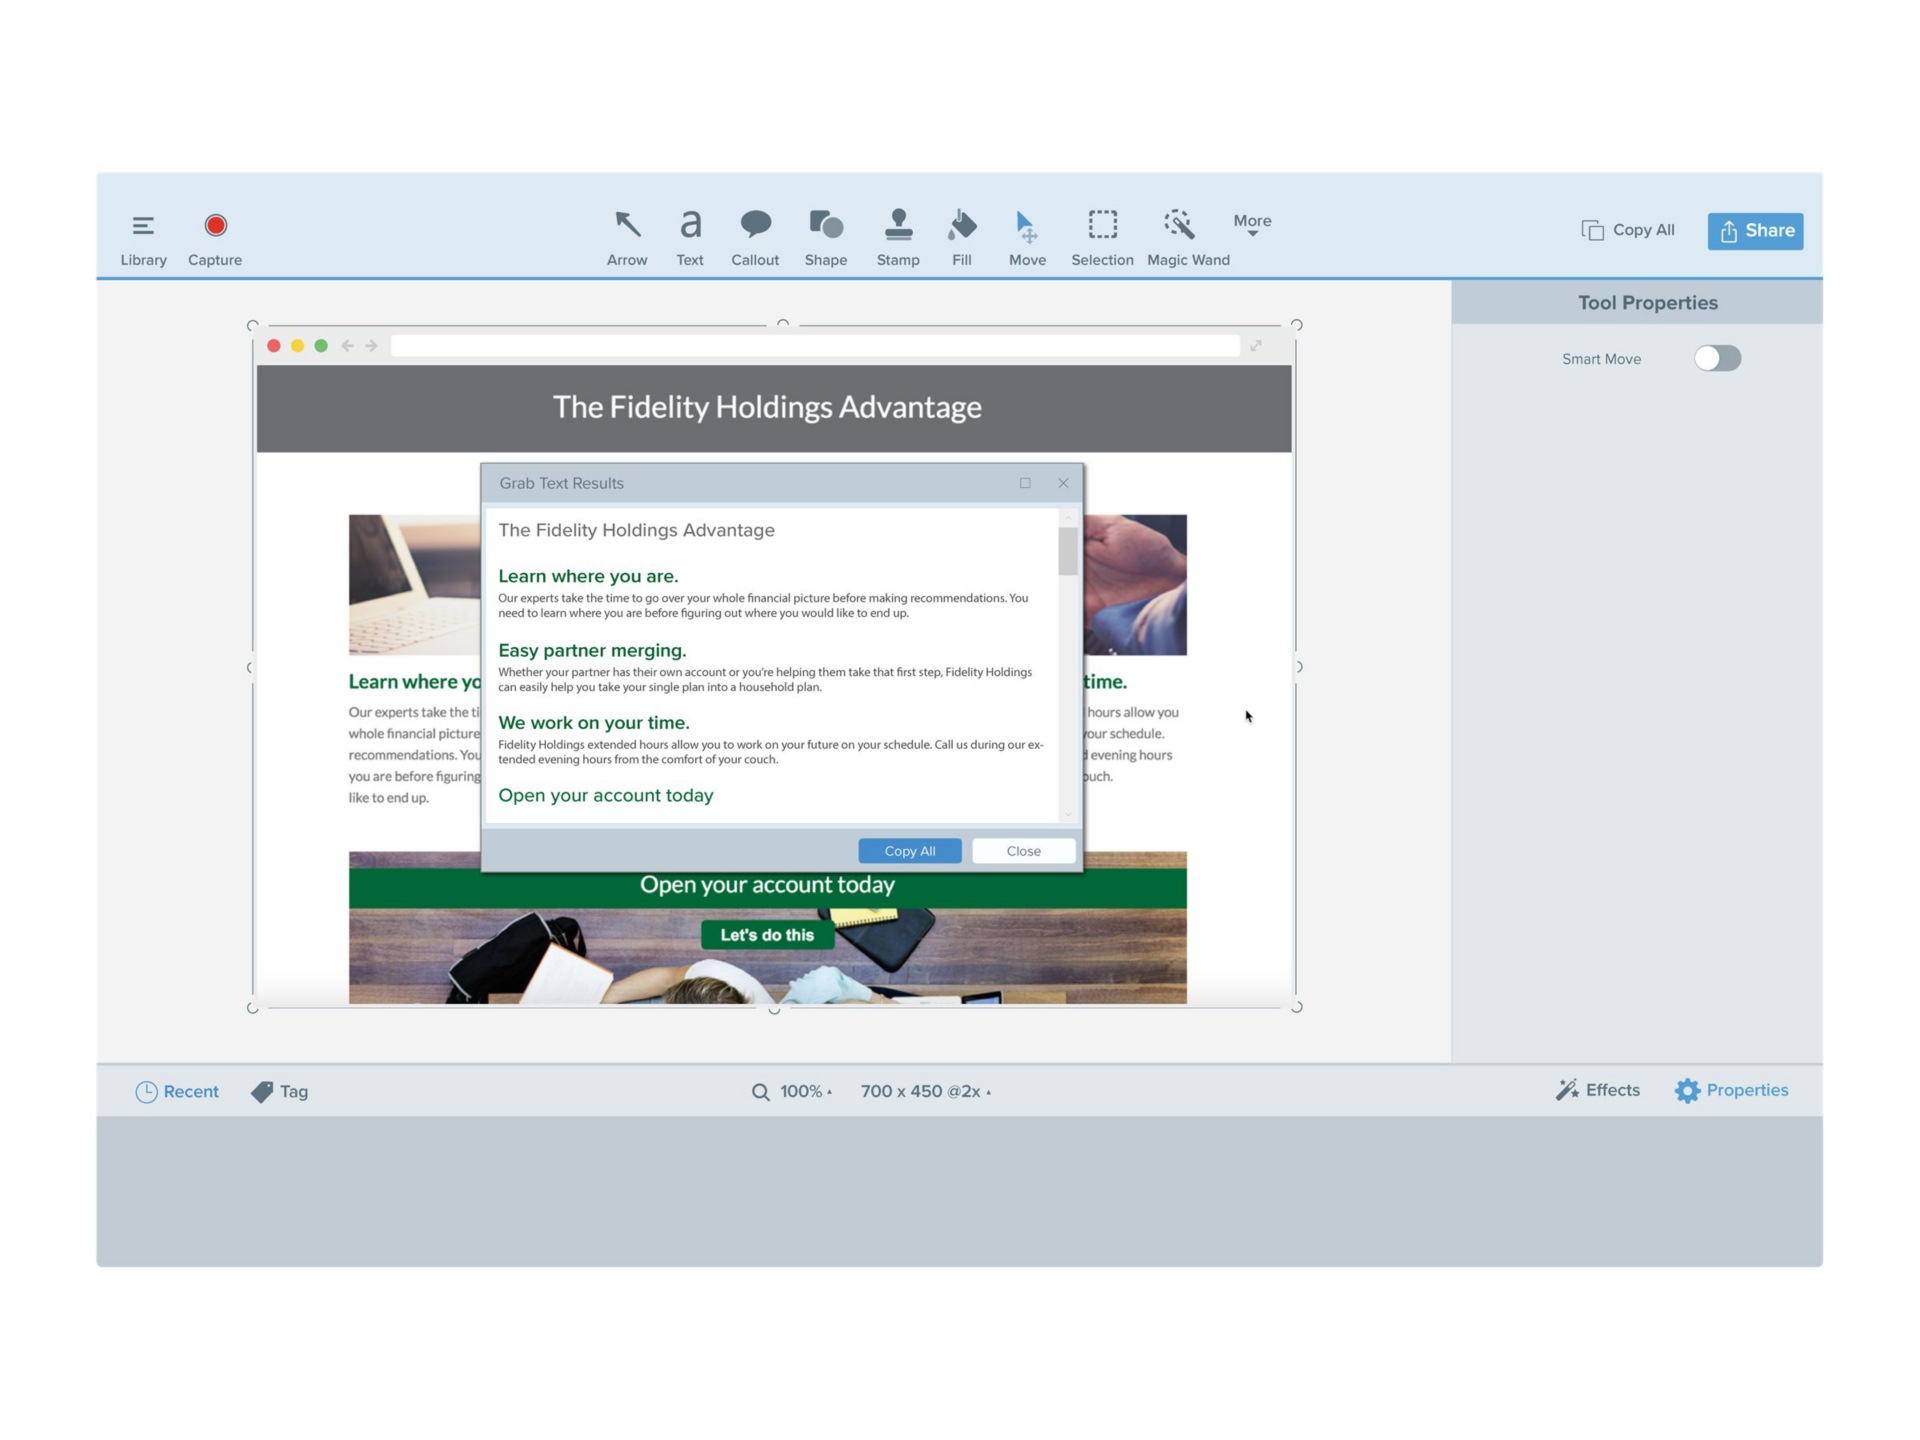The width and height of the screenshot is (1920, 1440).
Task: View Recent captures
Action: pyautogui.click(x=177, y=1091)
